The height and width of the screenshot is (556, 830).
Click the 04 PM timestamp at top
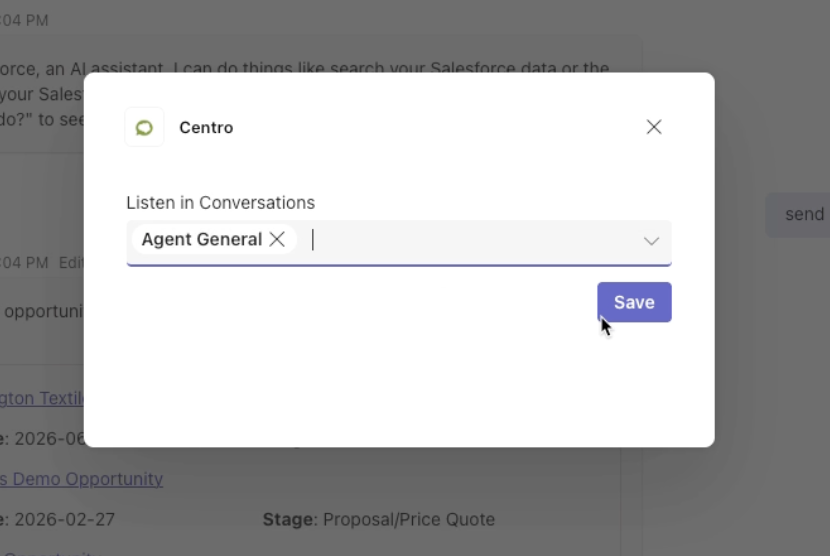pos(24,21)
